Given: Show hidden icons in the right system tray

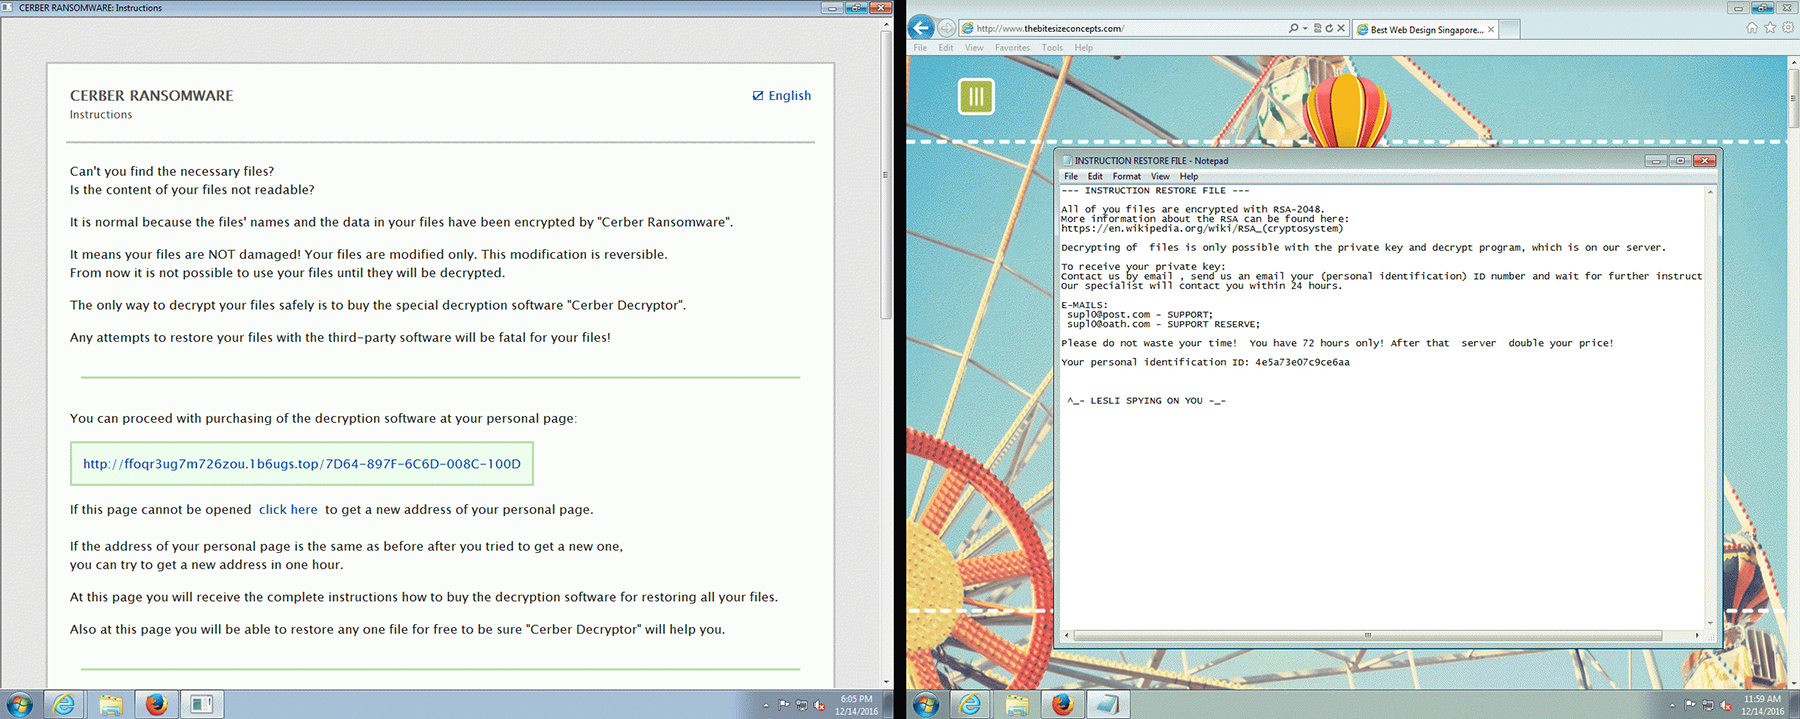Looking at the screenshot, I should point(1672,706).
